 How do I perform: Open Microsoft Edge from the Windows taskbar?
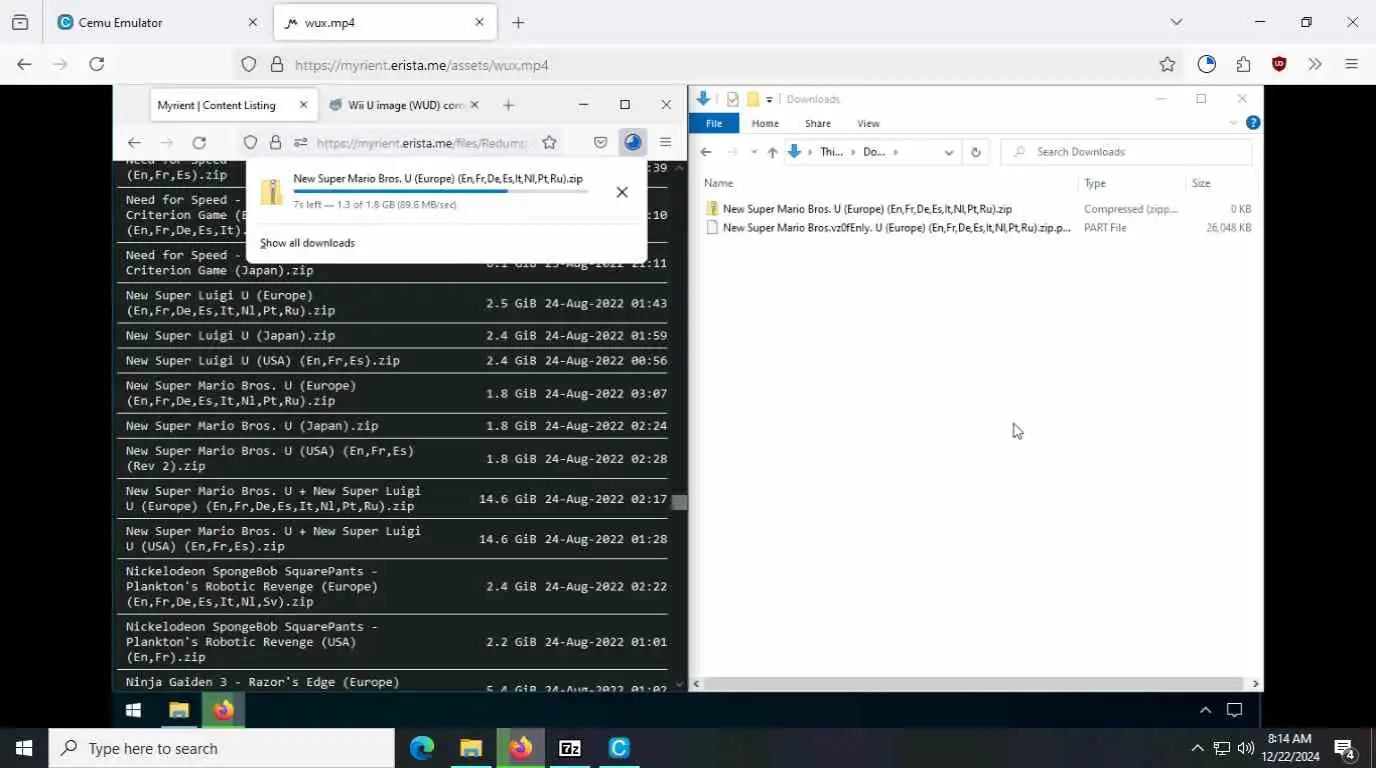tap(421, 748)
